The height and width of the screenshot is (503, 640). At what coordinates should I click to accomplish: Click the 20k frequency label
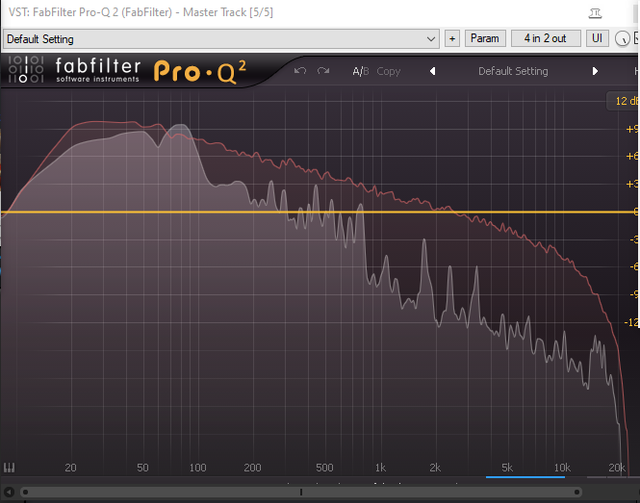point(617,467)
